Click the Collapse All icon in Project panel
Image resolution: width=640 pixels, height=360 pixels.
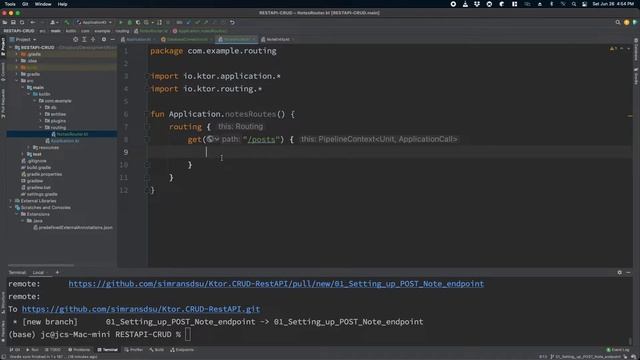click(x=93, y=40)
